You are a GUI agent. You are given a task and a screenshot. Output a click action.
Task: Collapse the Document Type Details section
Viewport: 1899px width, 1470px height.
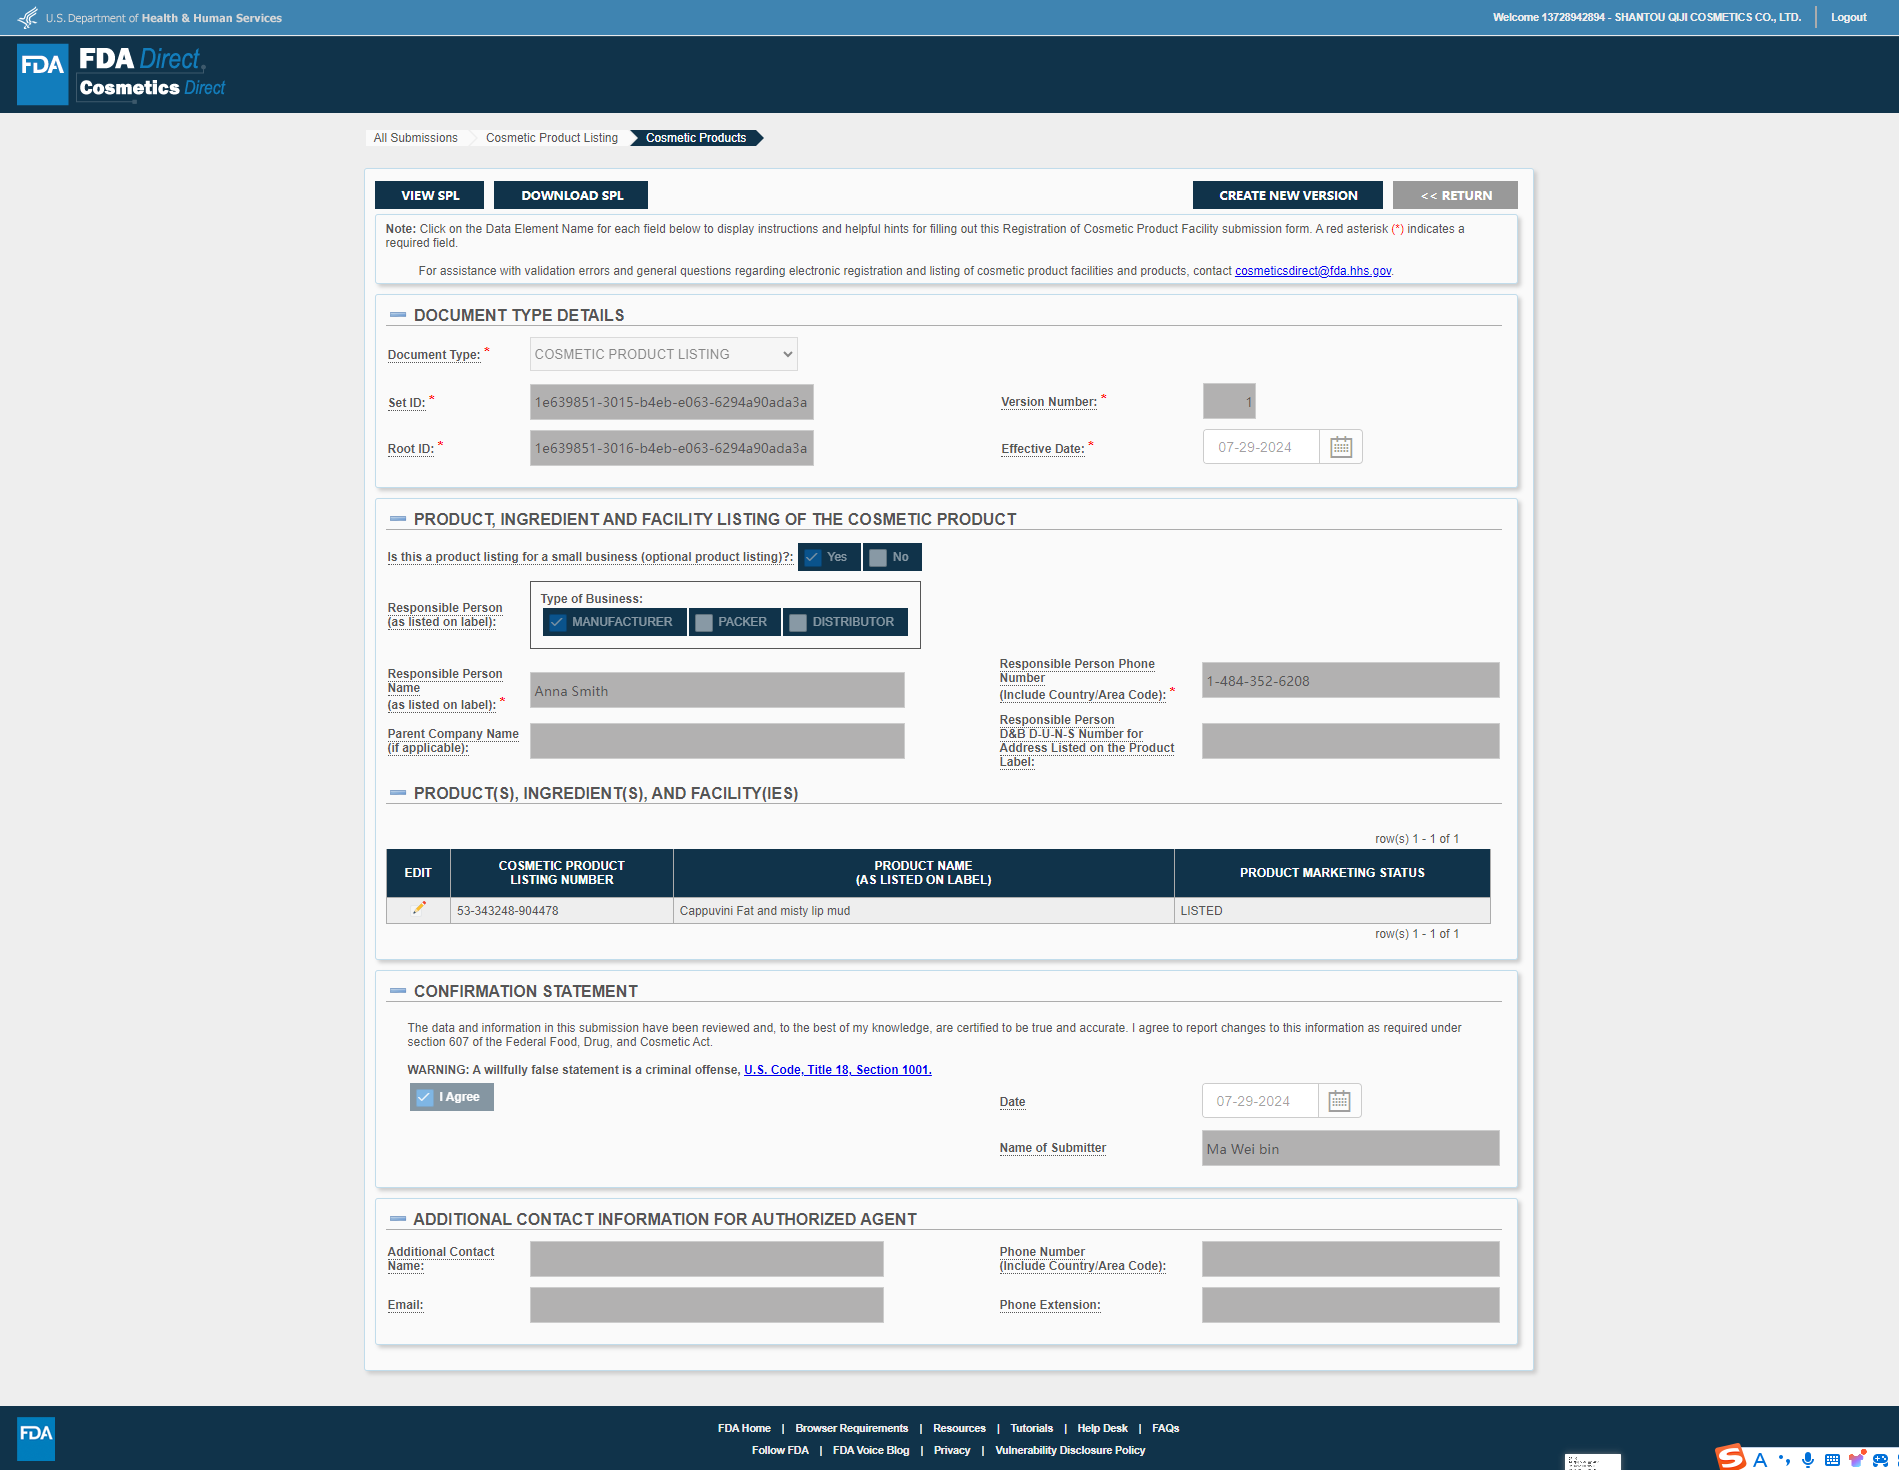point(398,315)
